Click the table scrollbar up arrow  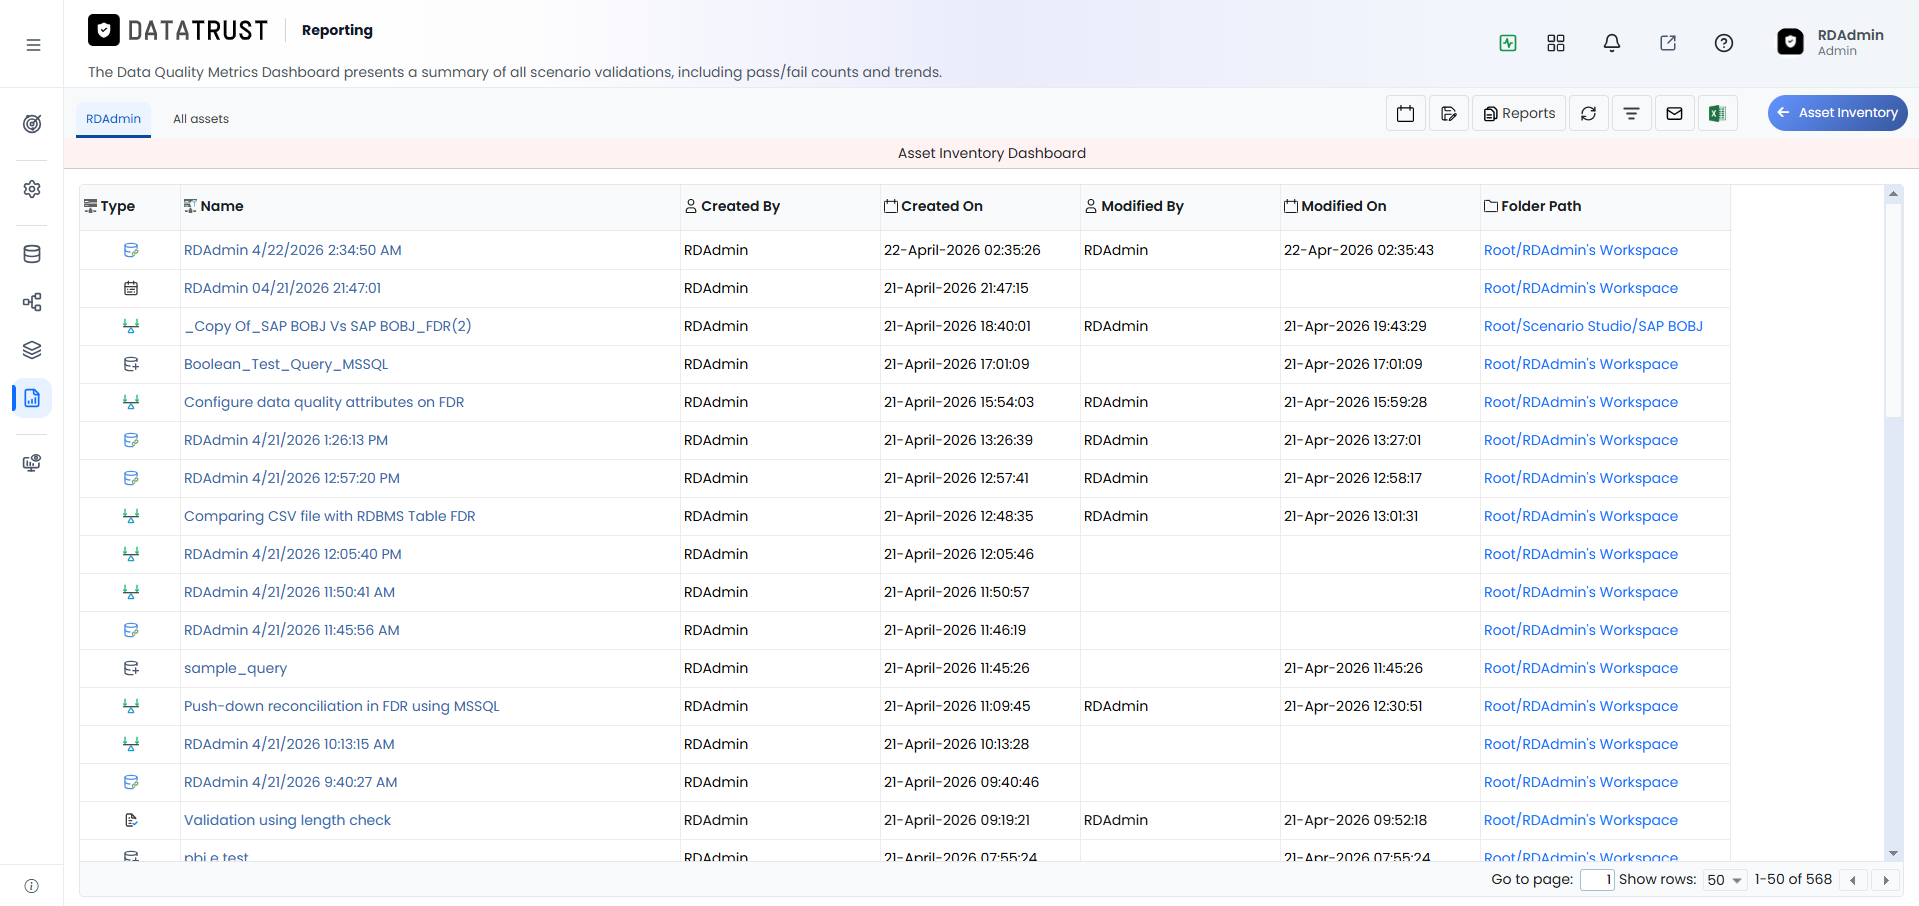point(1893,193)
